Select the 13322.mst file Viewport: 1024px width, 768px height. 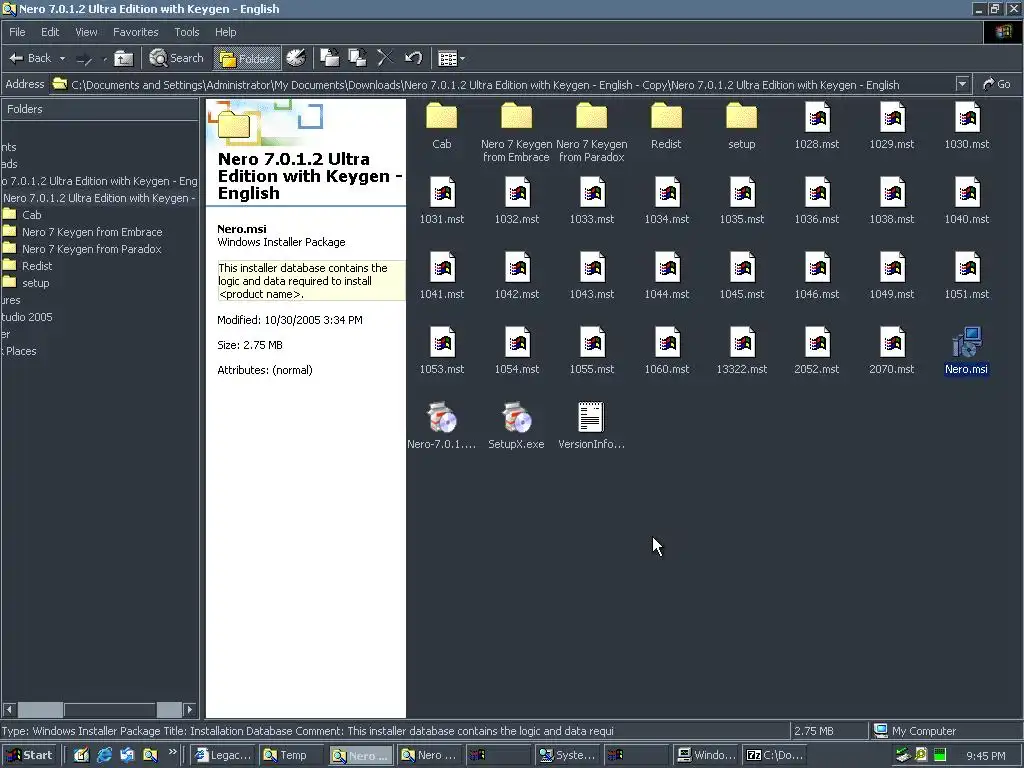[x=741, y=352]
